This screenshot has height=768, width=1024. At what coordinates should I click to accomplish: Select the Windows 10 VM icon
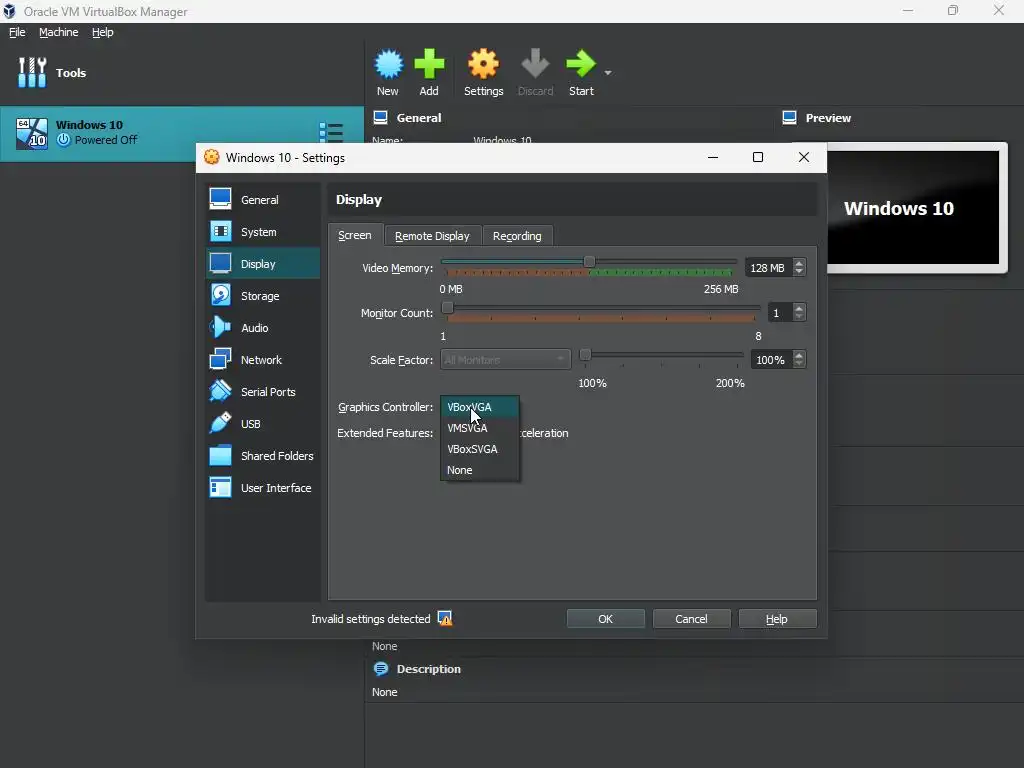pyautogui.click(x=32, y=133)
